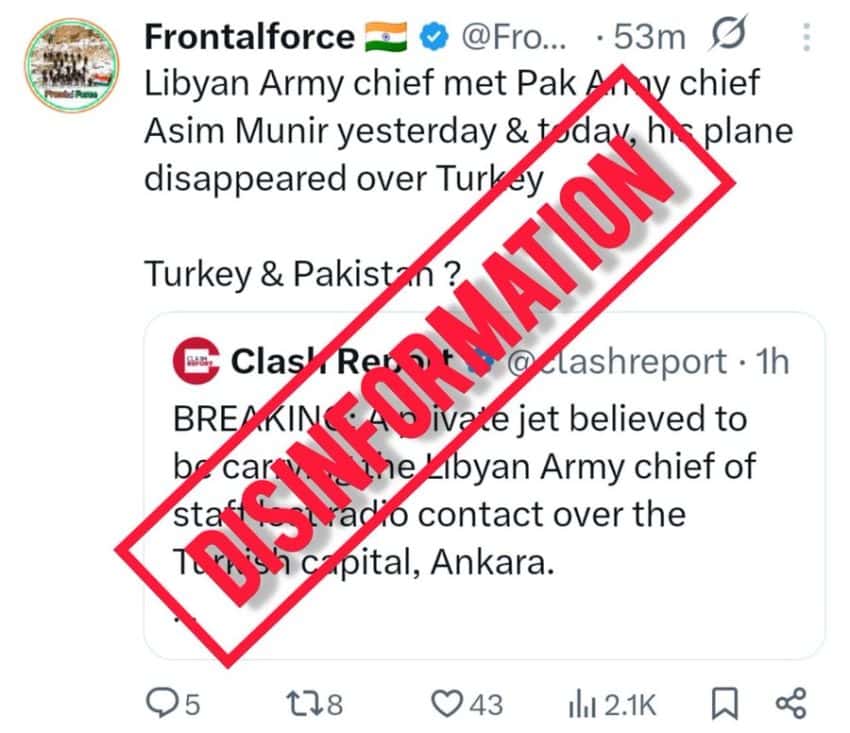Open Frontalforce's profile picture
This screenshot has width=850, height=733.
(72, 60)
